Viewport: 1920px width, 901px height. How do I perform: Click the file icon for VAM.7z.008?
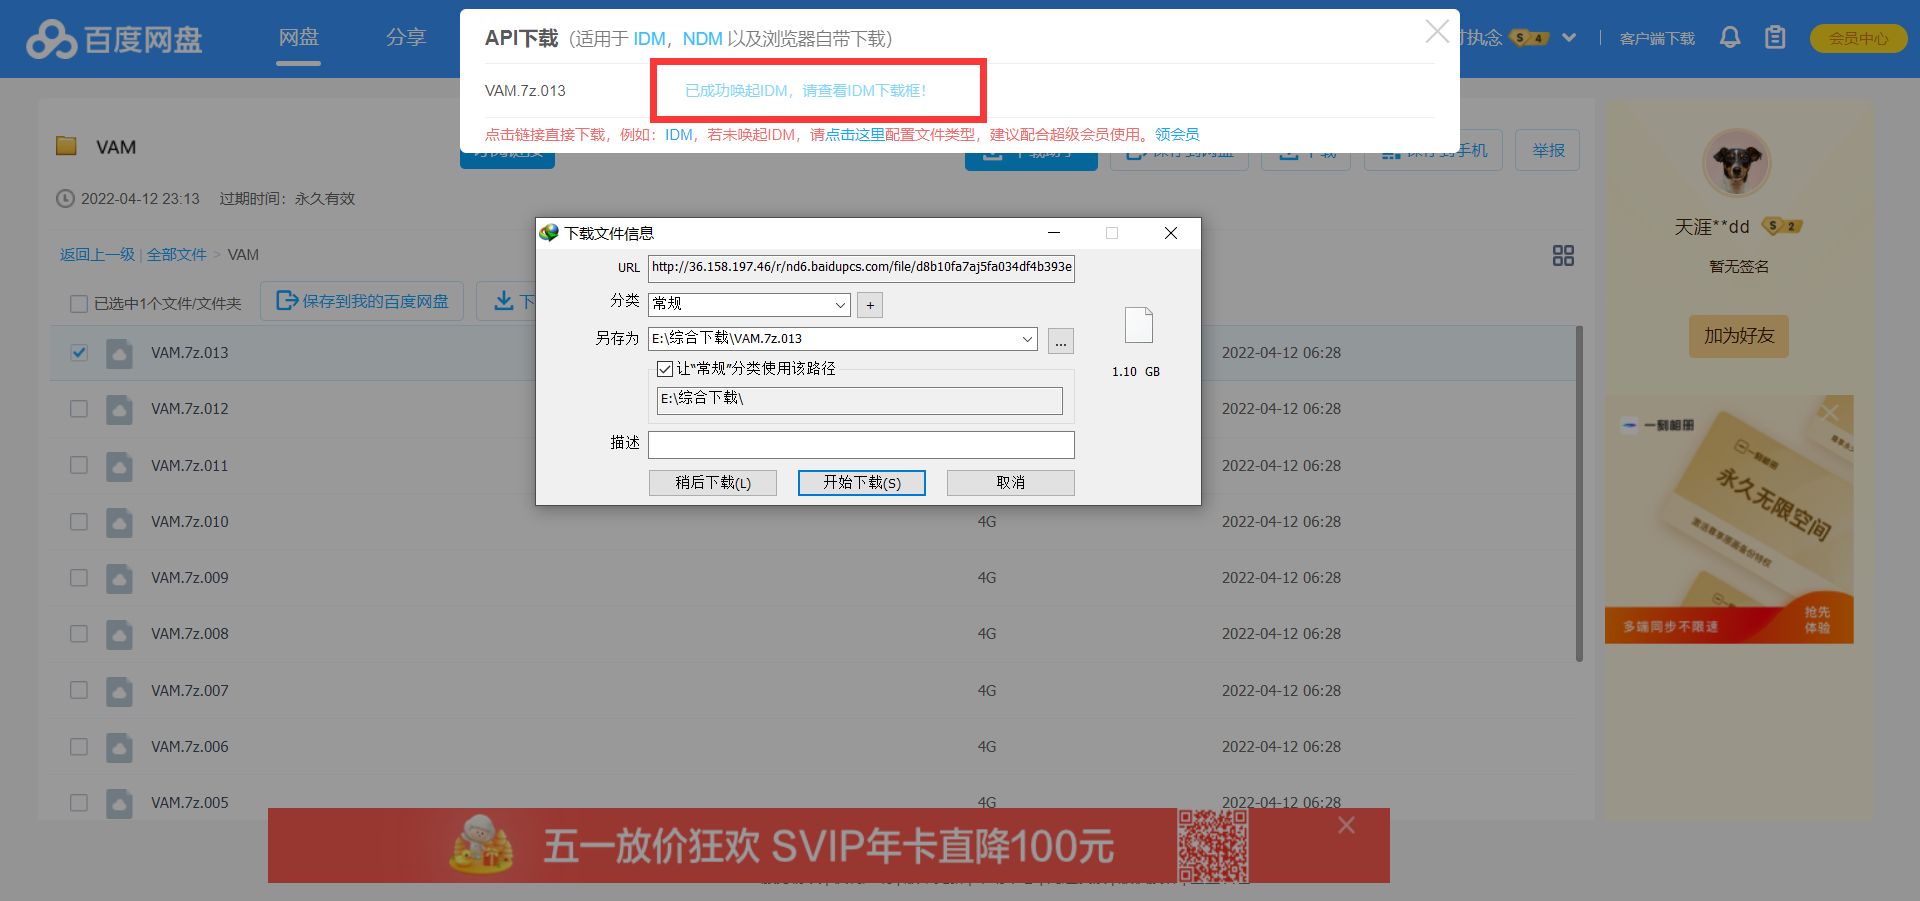coord(119,634)
